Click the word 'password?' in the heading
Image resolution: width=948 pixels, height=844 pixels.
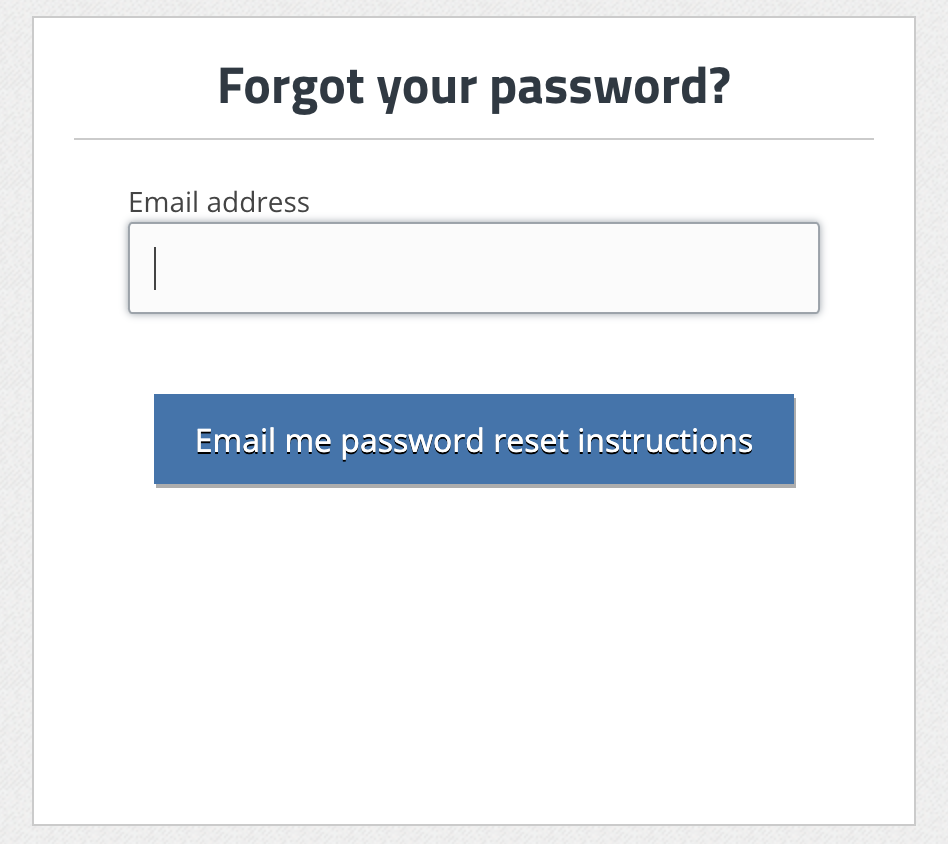pos(610,88)
